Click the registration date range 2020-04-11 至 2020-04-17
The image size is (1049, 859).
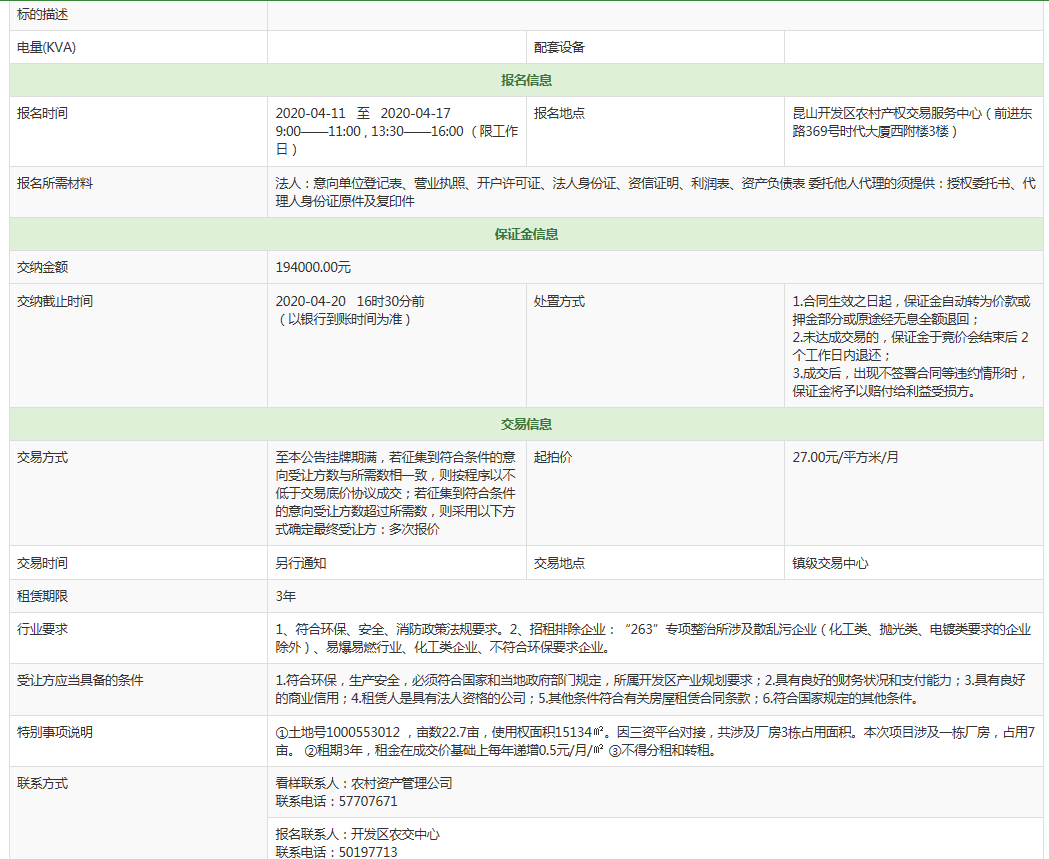click(363, 114)
